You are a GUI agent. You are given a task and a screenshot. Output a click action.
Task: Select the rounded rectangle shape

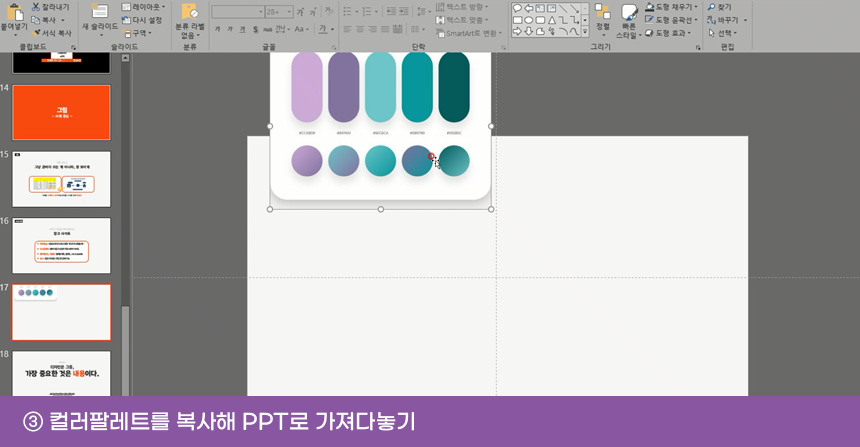coord(540,20)
